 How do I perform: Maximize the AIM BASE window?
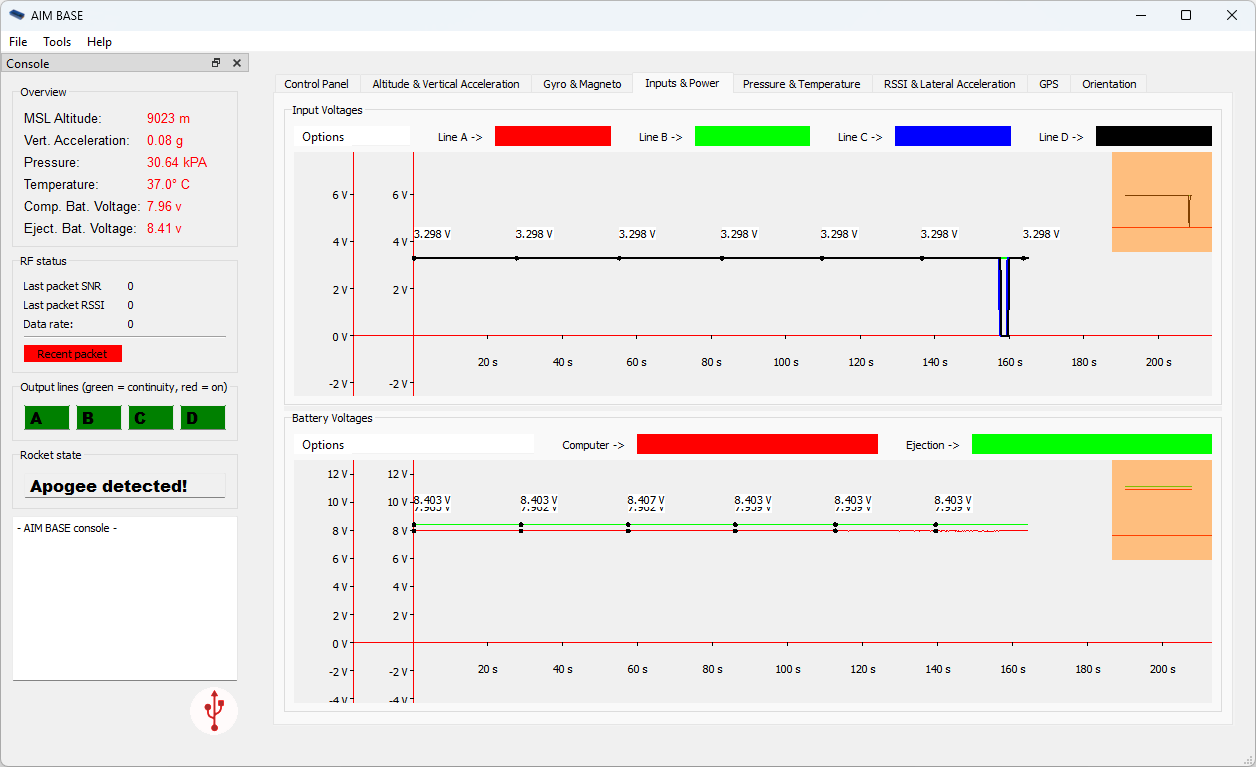coord(1186,15)
